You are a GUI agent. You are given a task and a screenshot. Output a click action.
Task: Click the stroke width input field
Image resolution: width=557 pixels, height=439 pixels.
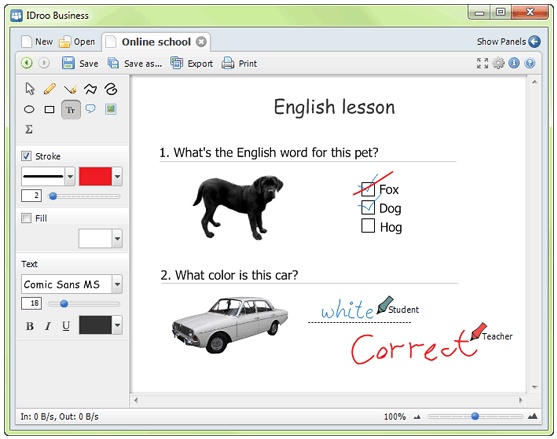tap(31, 196)
